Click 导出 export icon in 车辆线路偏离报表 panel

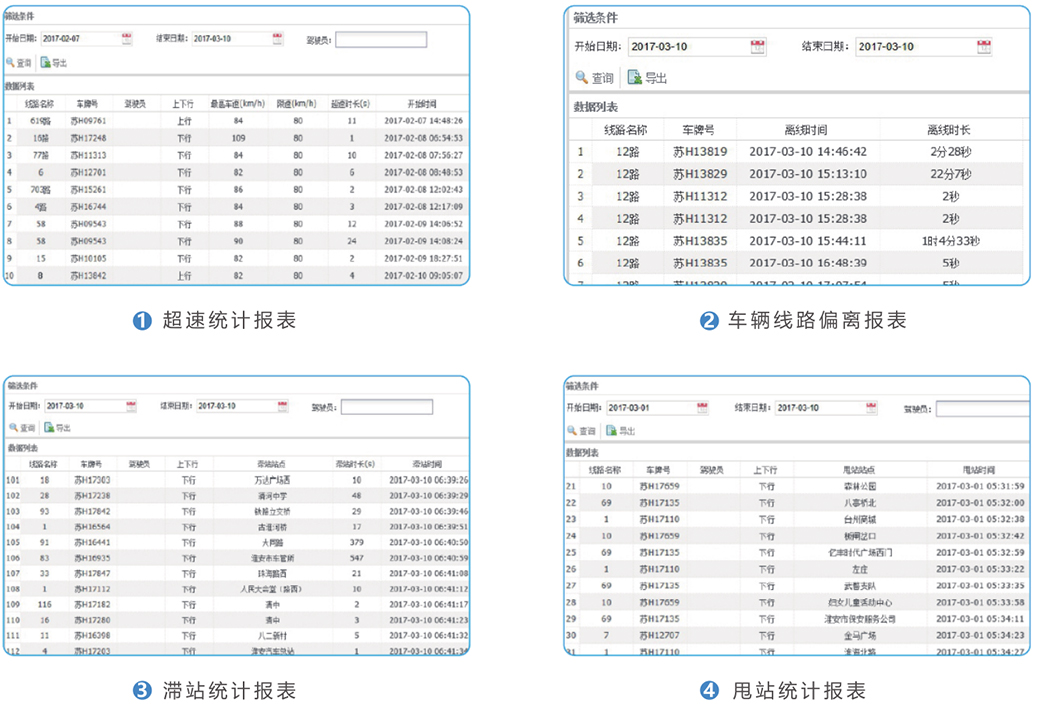click(635, 77)
